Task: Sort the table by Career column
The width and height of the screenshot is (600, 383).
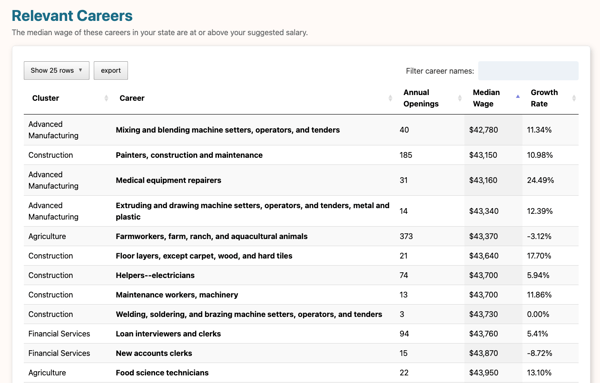Action: [x=253, y=98]
